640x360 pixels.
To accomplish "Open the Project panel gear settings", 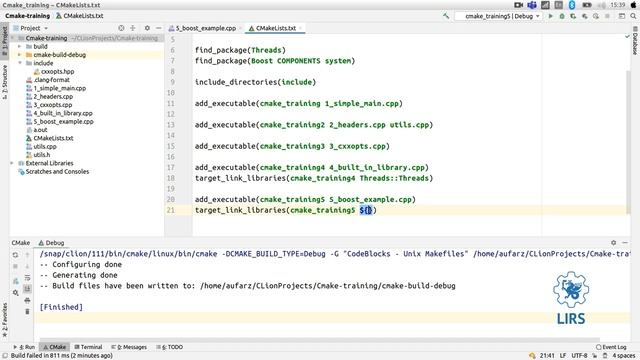I will pyautogui.click(x=147, y=28).
